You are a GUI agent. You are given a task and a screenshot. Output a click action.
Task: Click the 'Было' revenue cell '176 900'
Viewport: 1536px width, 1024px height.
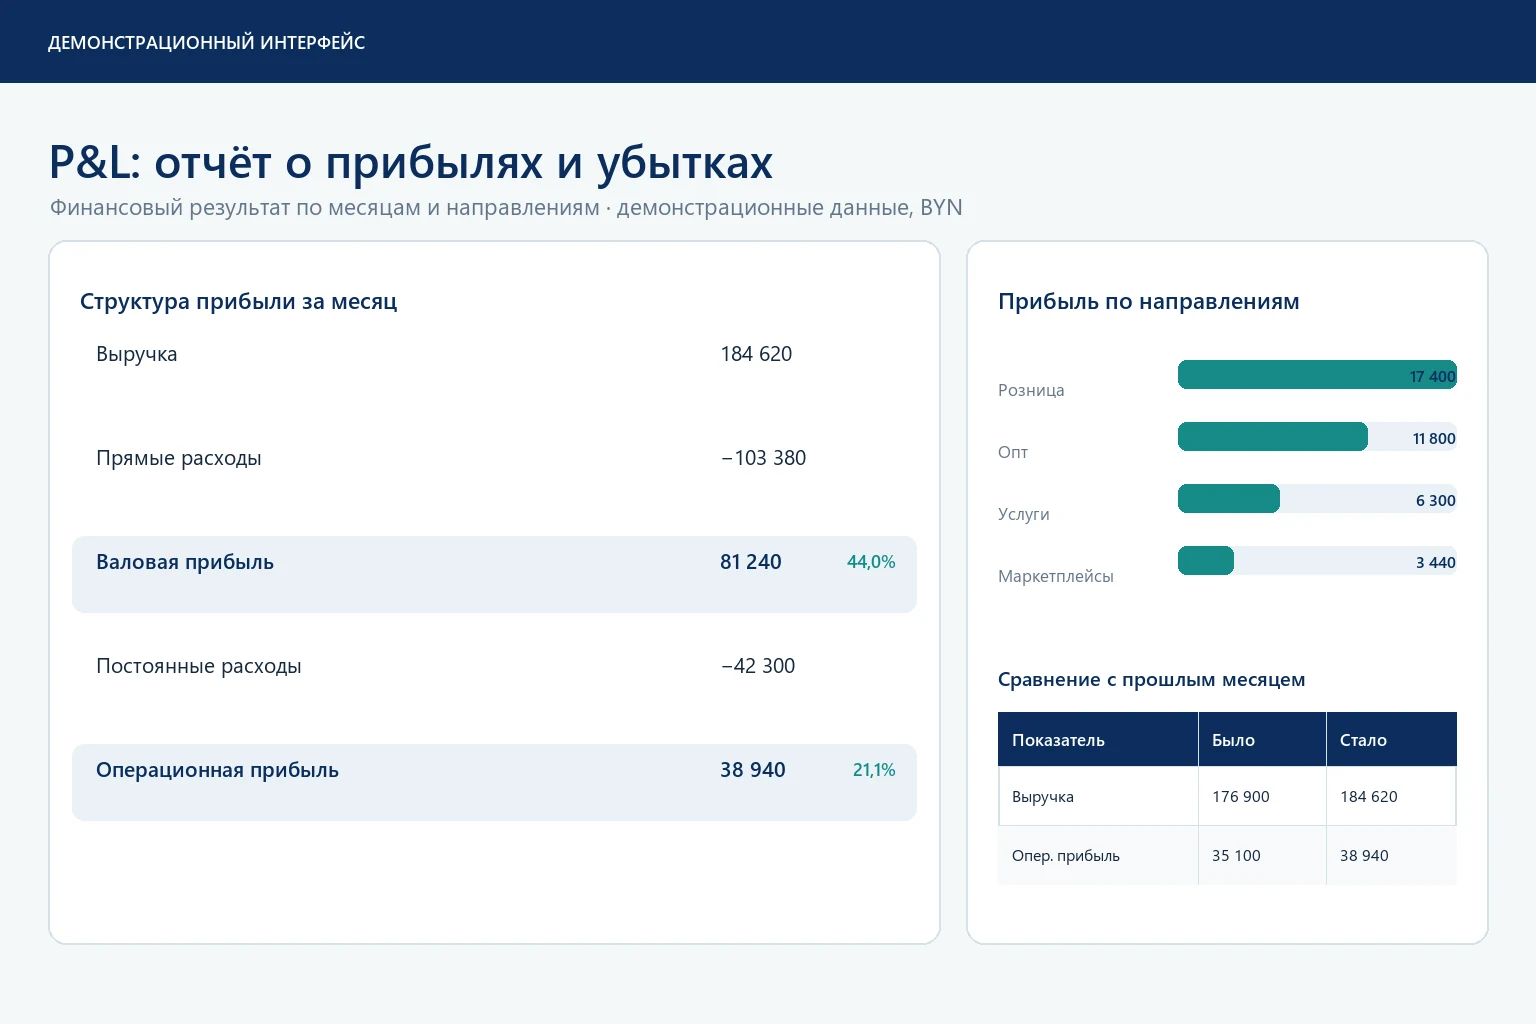tap(1262, 796)
